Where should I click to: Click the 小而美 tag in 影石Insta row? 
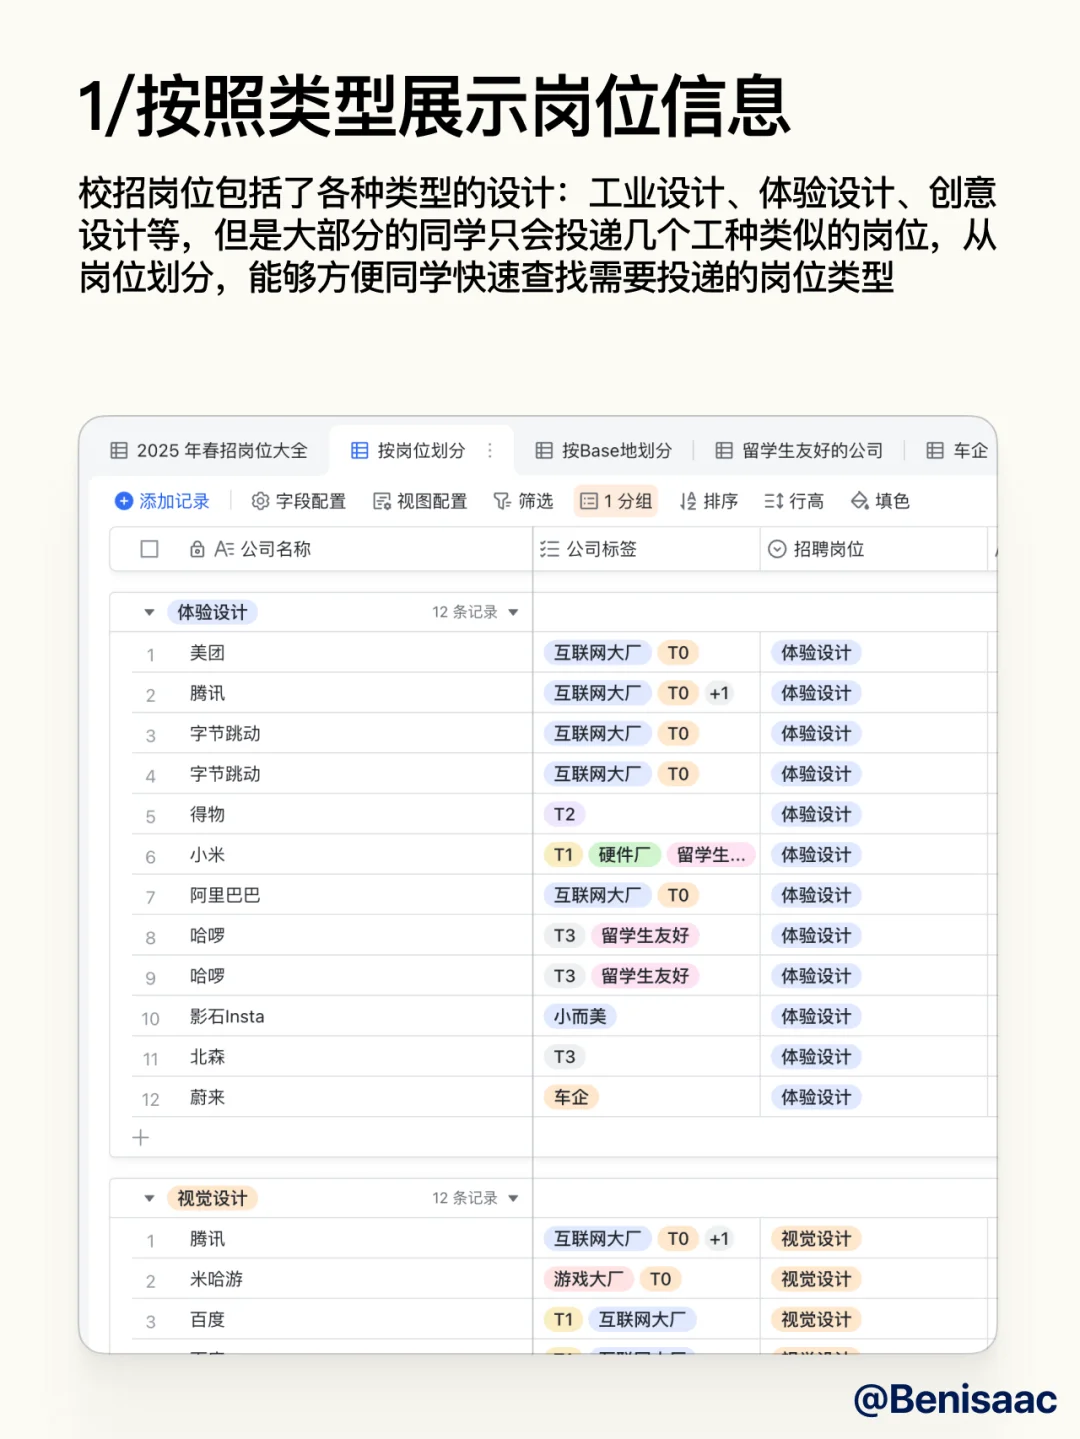click(580, 1016)
